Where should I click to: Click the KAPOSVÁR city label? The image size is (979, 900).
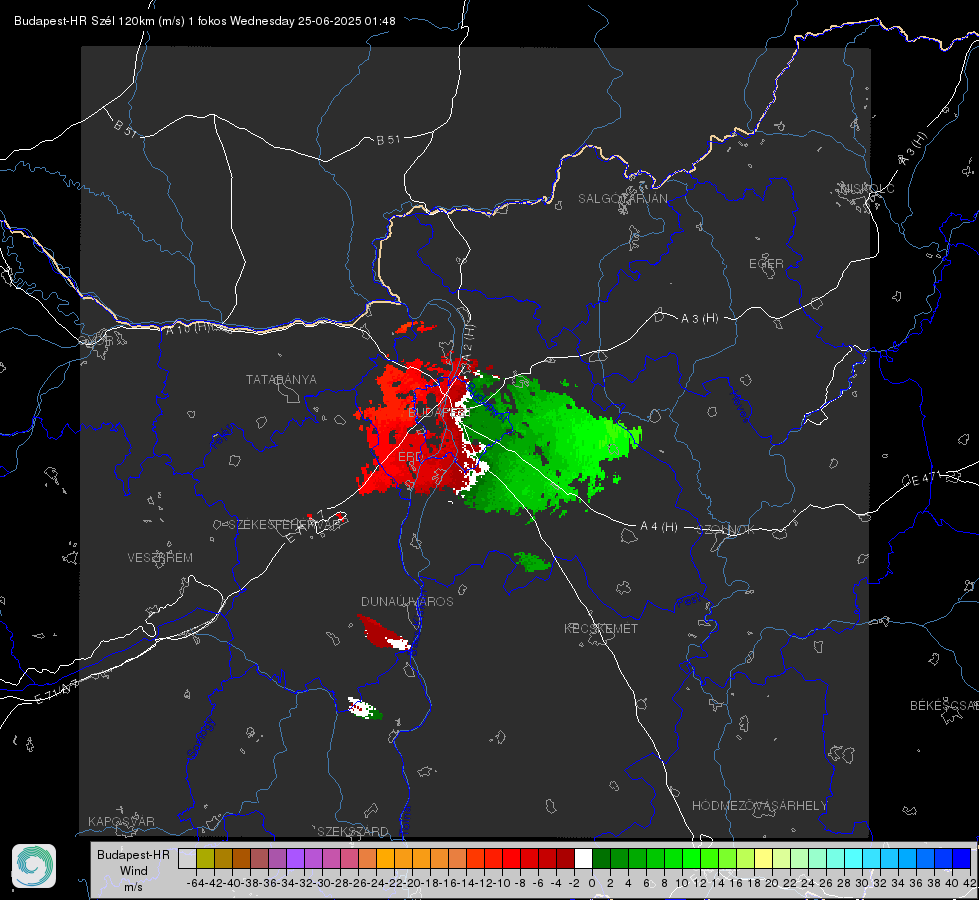click(121, 821)
